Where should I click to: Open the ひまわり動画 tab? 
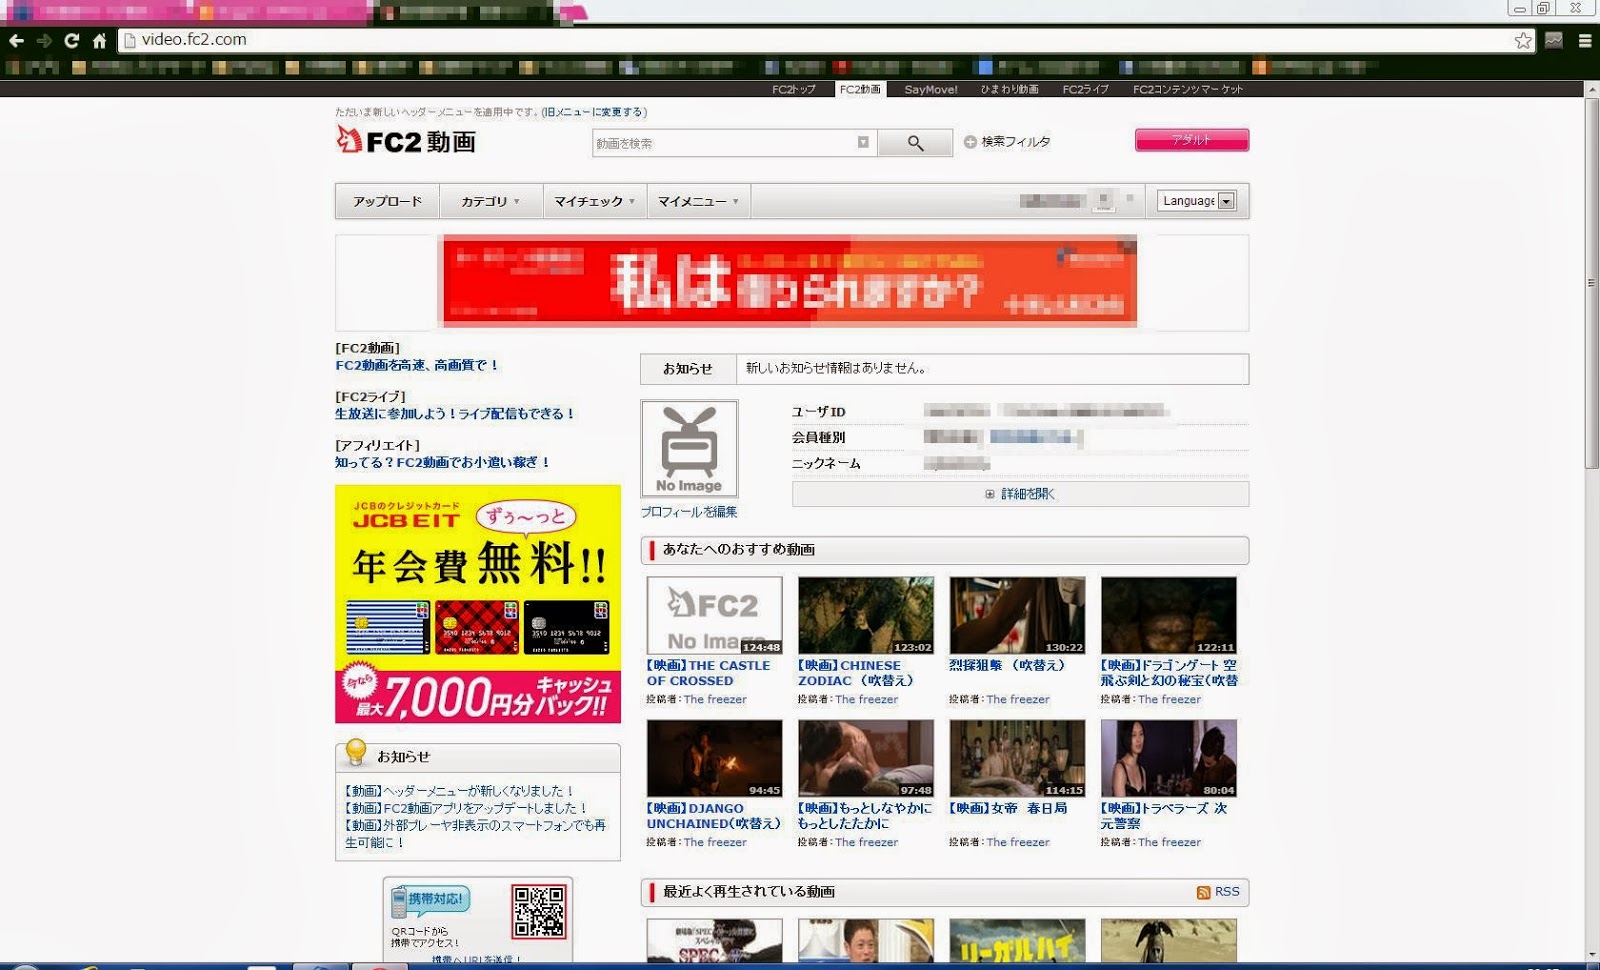point(1009,89)
